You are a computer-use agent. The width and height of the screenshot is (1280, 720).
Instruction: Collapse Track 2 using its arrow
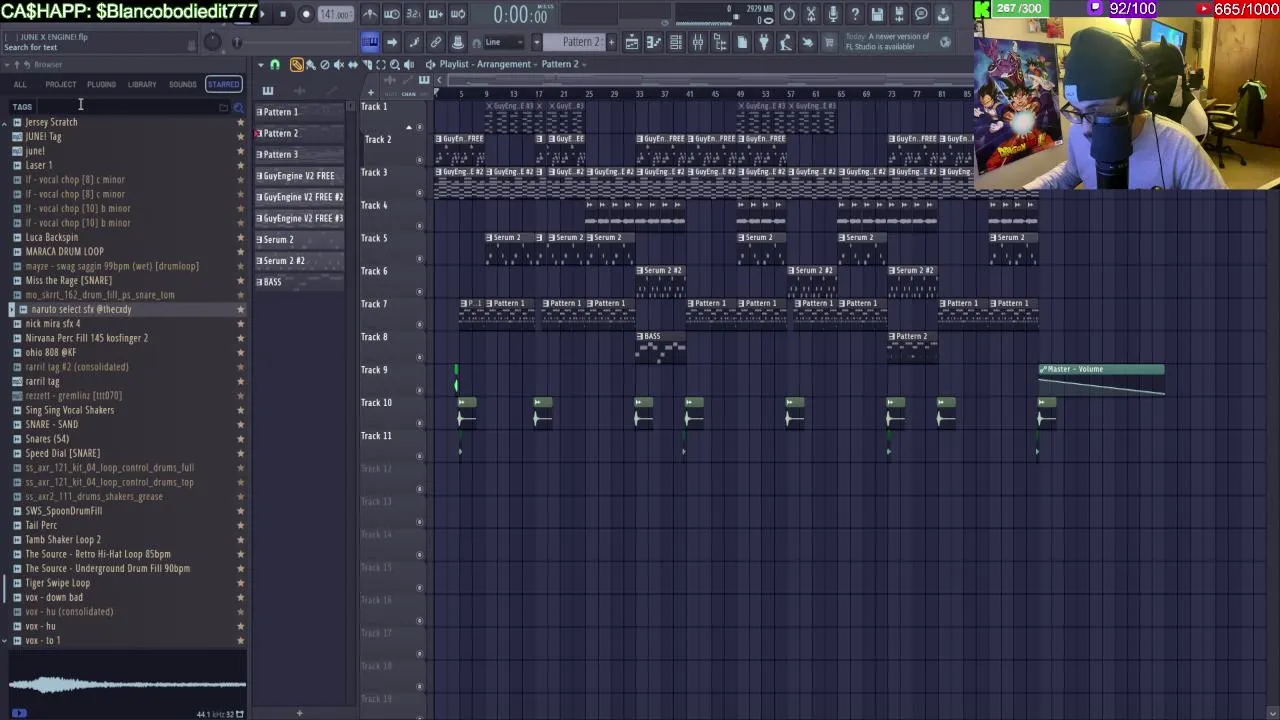(x=409, y=128)
